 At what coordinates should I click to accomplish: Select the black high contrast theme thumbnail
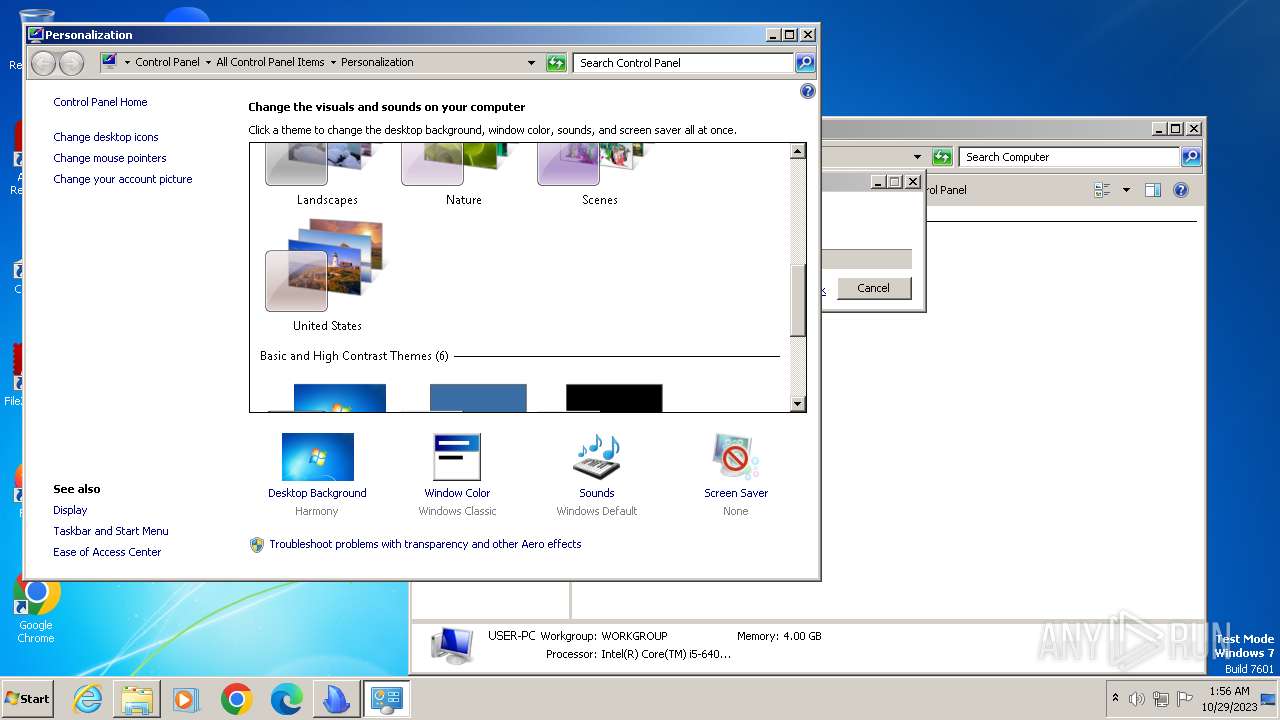[614, 398]
